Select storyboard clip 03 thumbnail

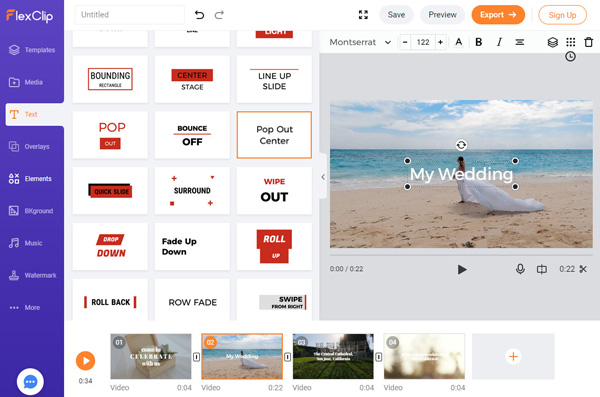(333, 356)
